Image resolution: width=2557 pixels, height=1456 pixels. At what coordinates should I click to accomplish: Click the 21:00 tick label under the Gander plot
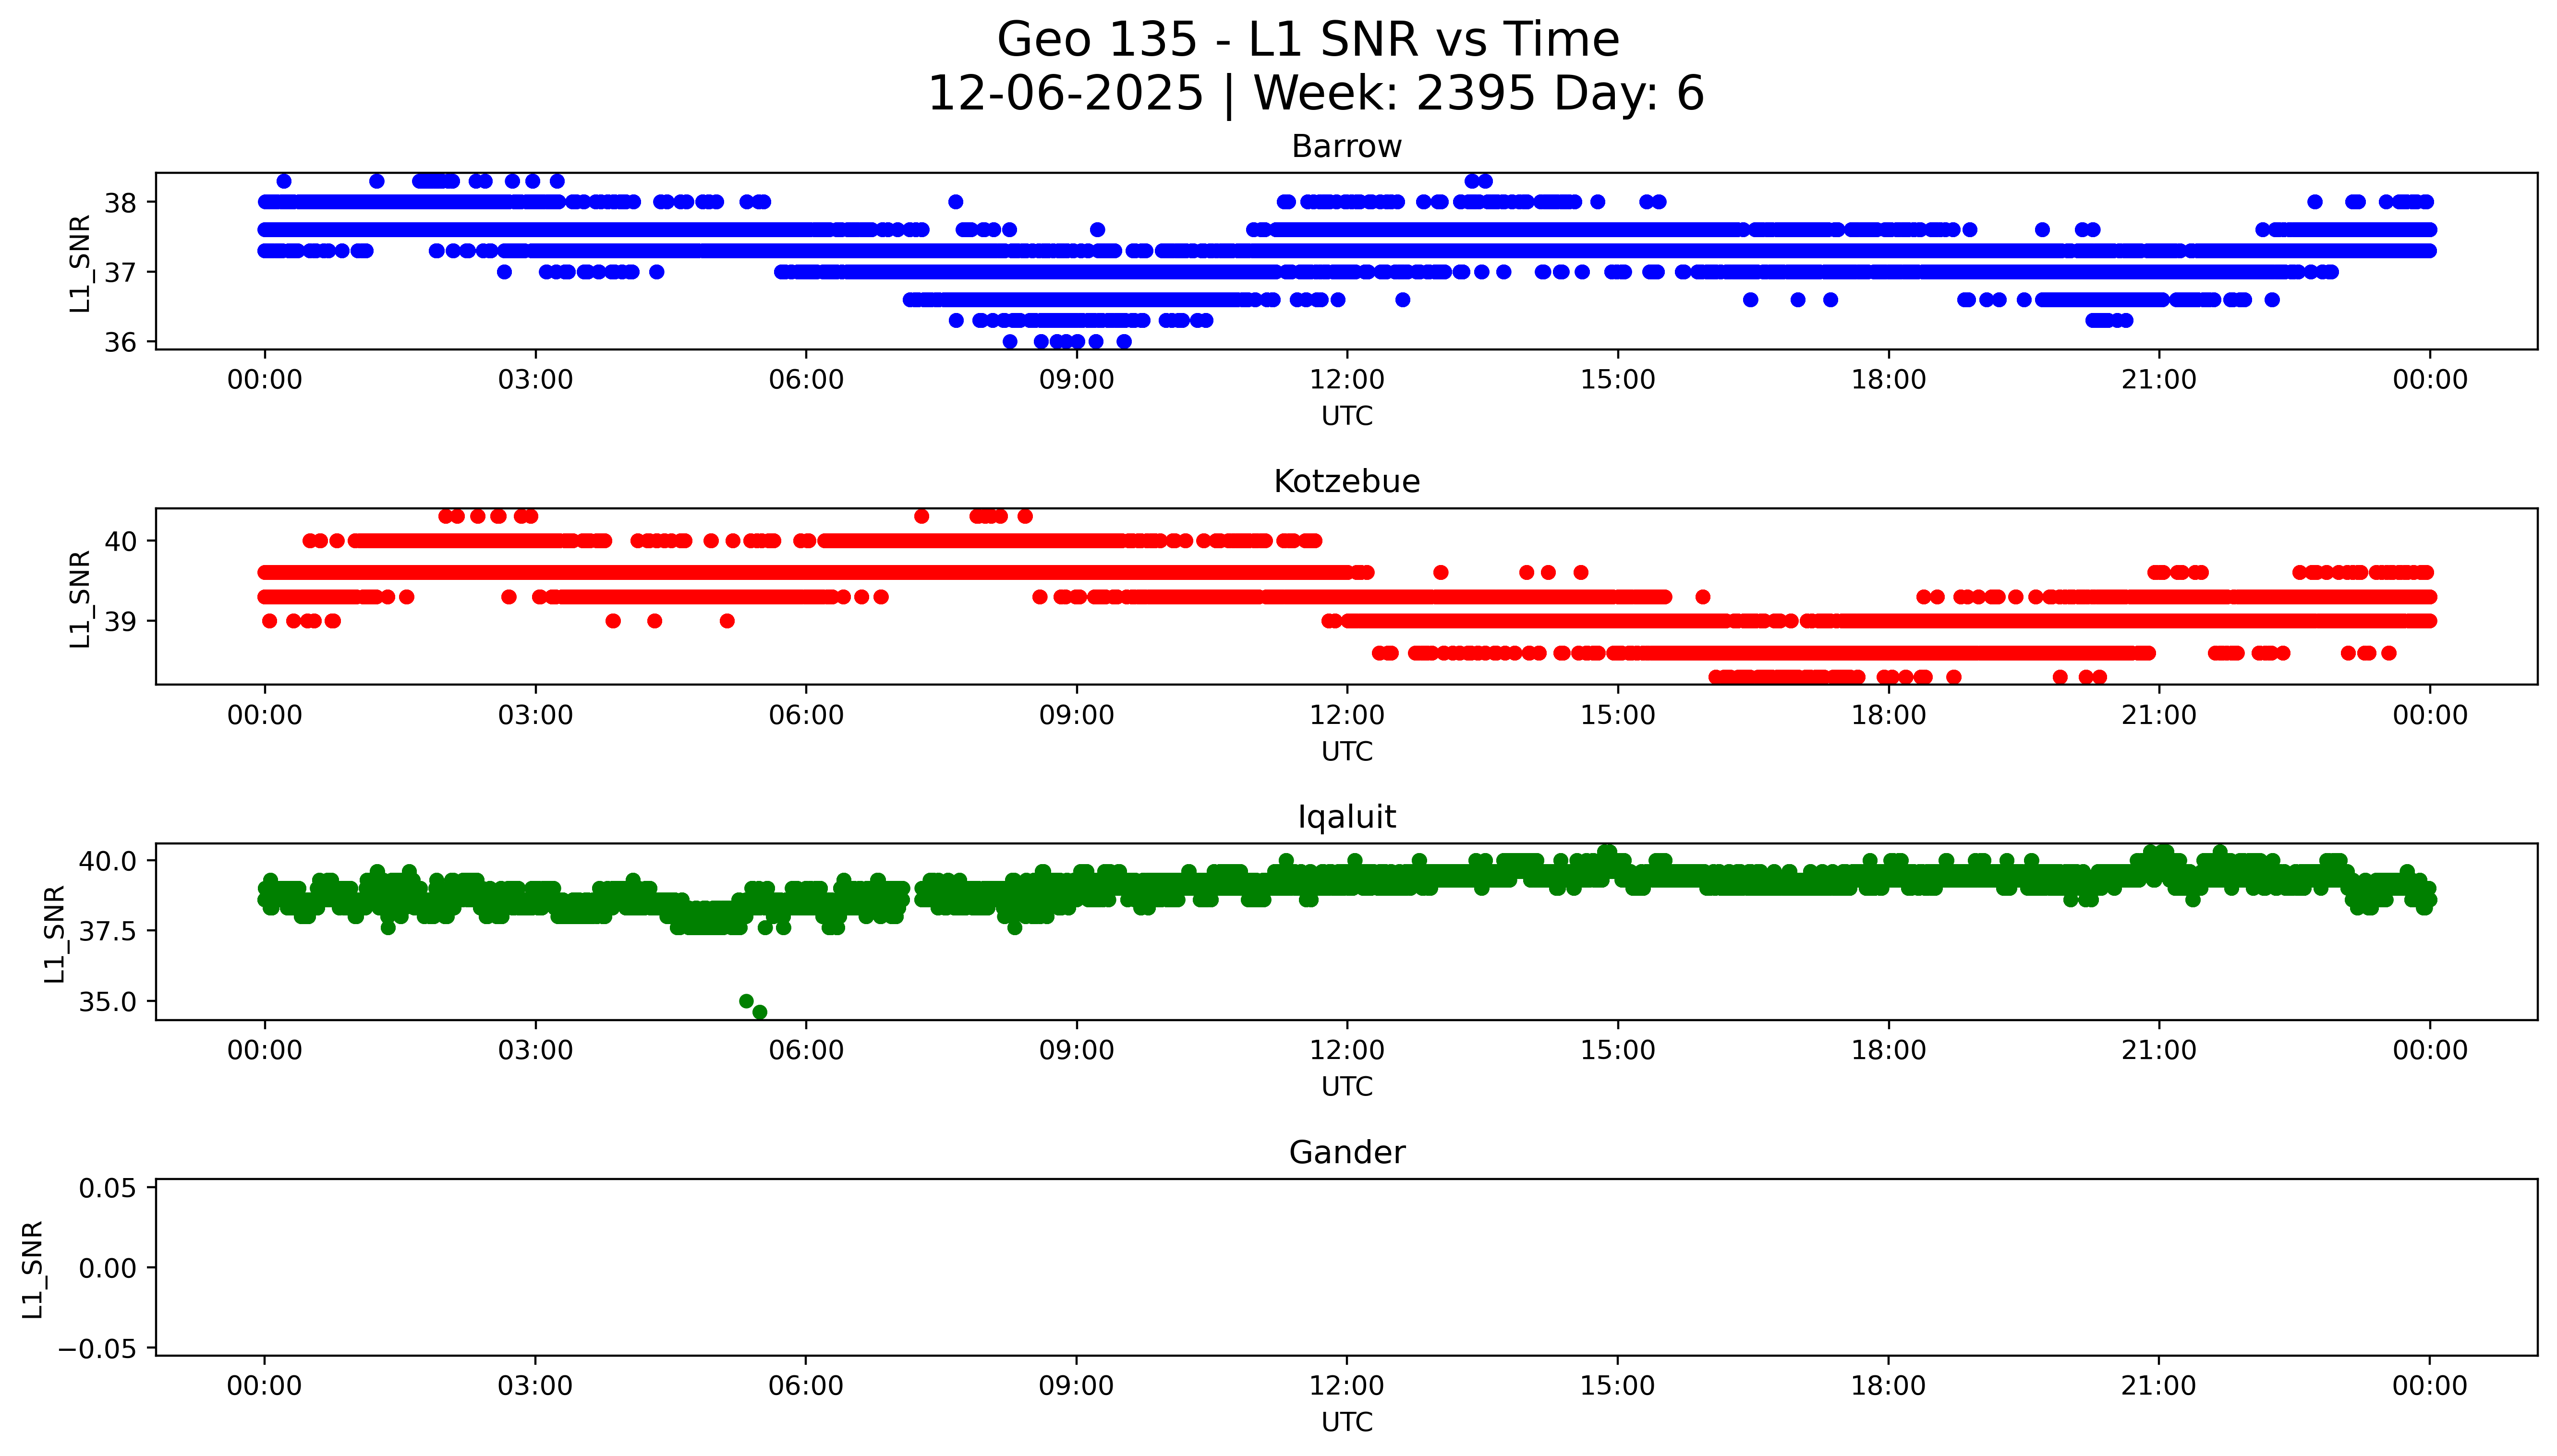point(2158,1386)
